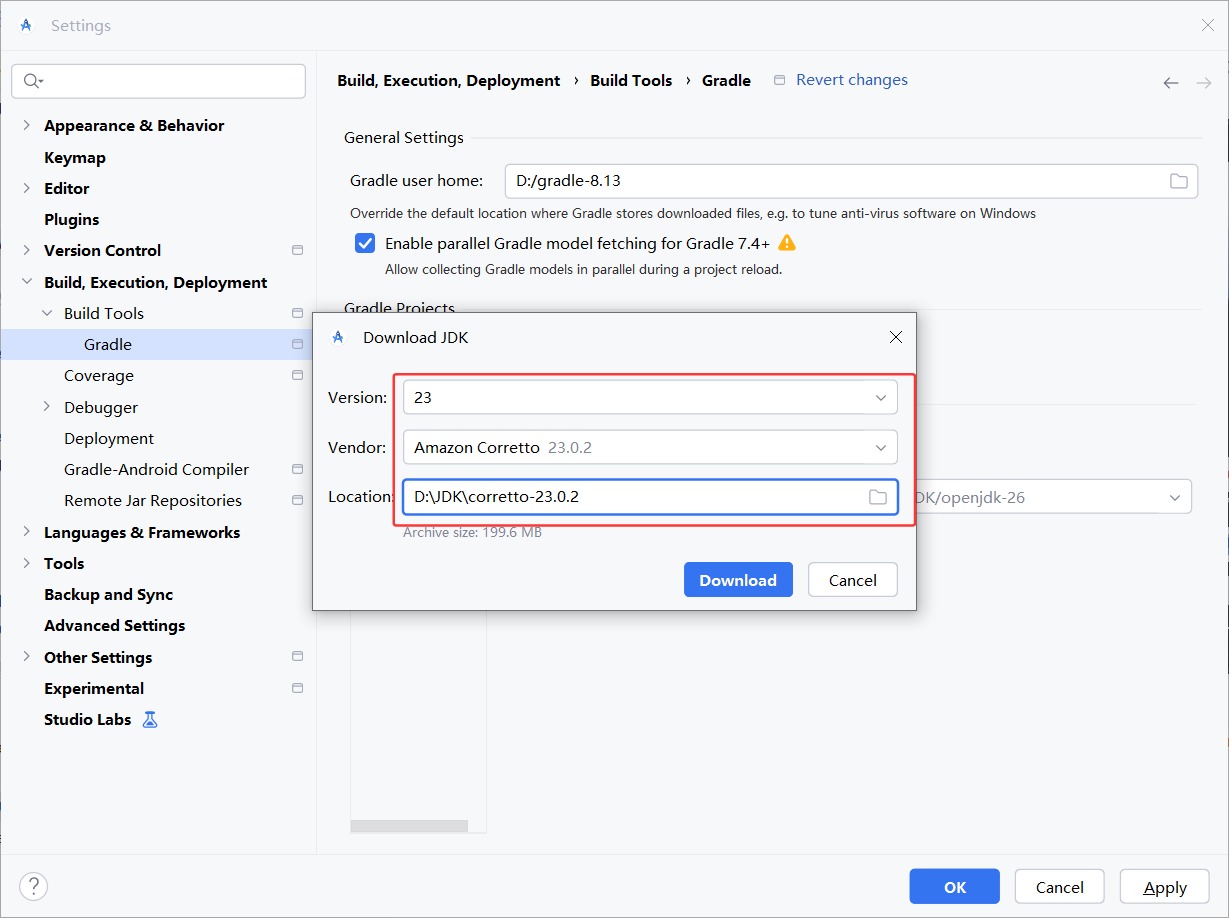Click the Revert changes link
Image resolution: width=1229 pixels, height=918 pixels.
[852, 80]
